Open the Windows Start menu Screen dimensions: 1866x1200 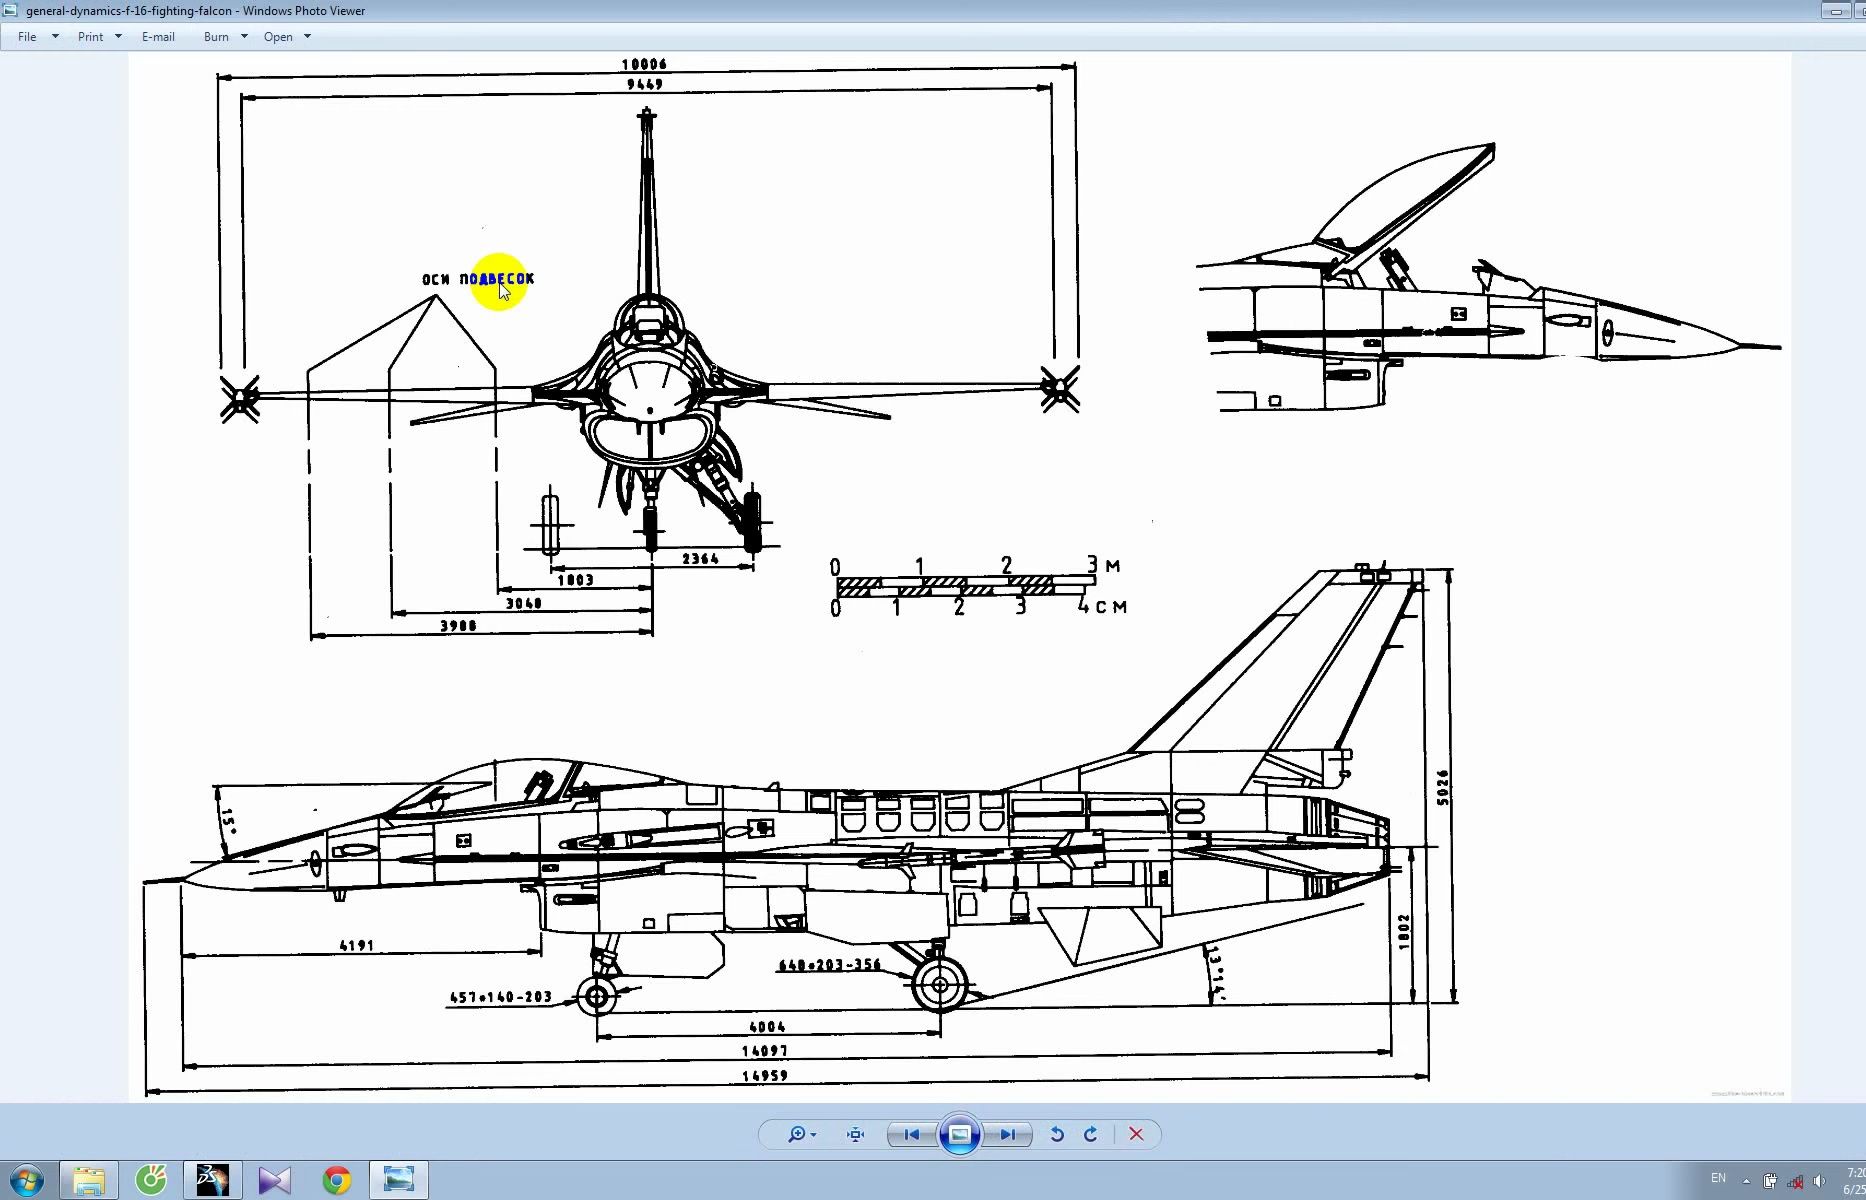pos(27,1180)
